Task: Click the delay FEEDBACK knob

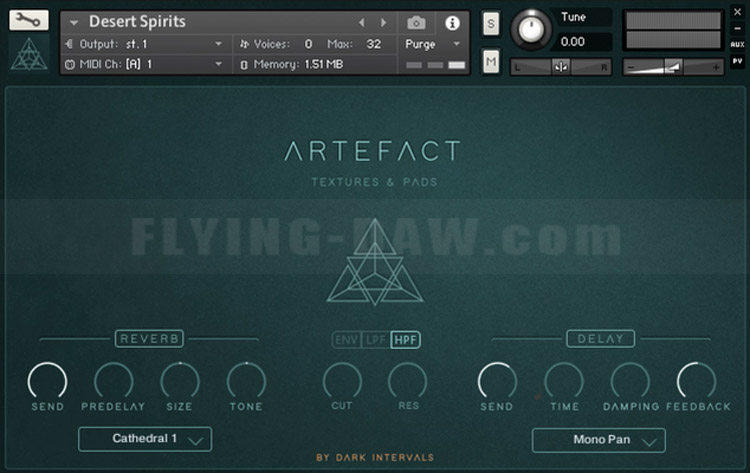Action: click(x=696, y=381)
